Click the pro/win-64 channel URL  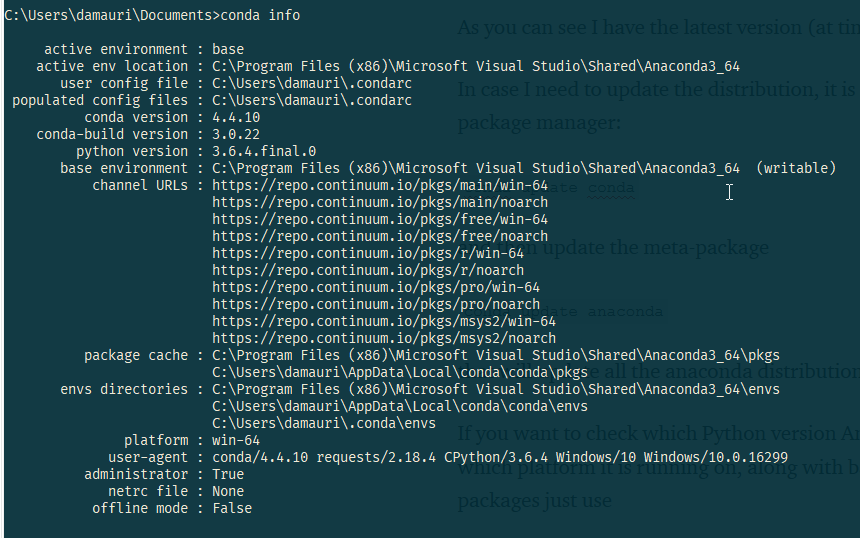pos(376,287)
